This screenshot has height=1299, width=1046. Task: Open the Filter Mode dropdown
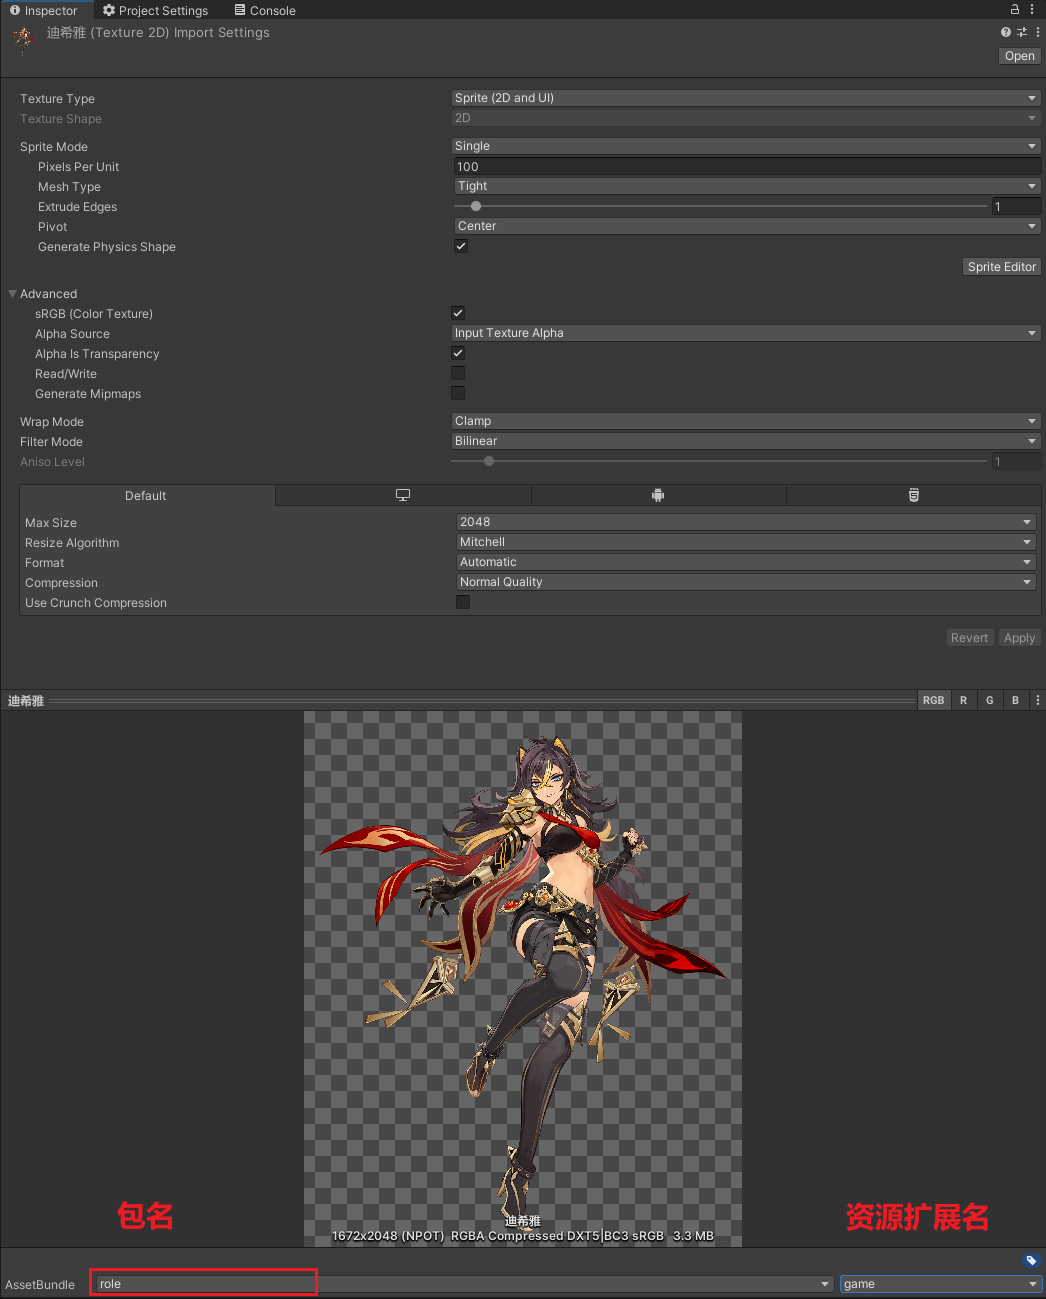click(746, 441)
